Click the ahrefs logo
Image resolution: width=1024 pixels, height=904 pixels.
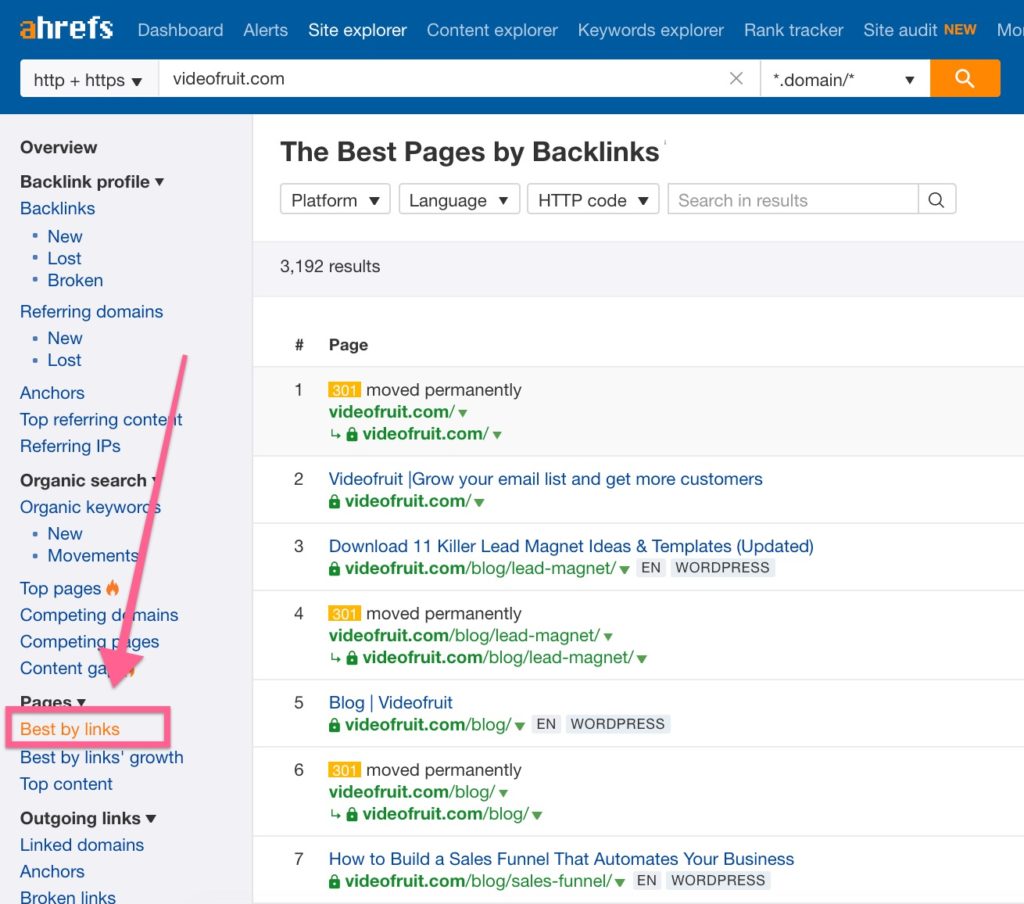click(66, 29)
